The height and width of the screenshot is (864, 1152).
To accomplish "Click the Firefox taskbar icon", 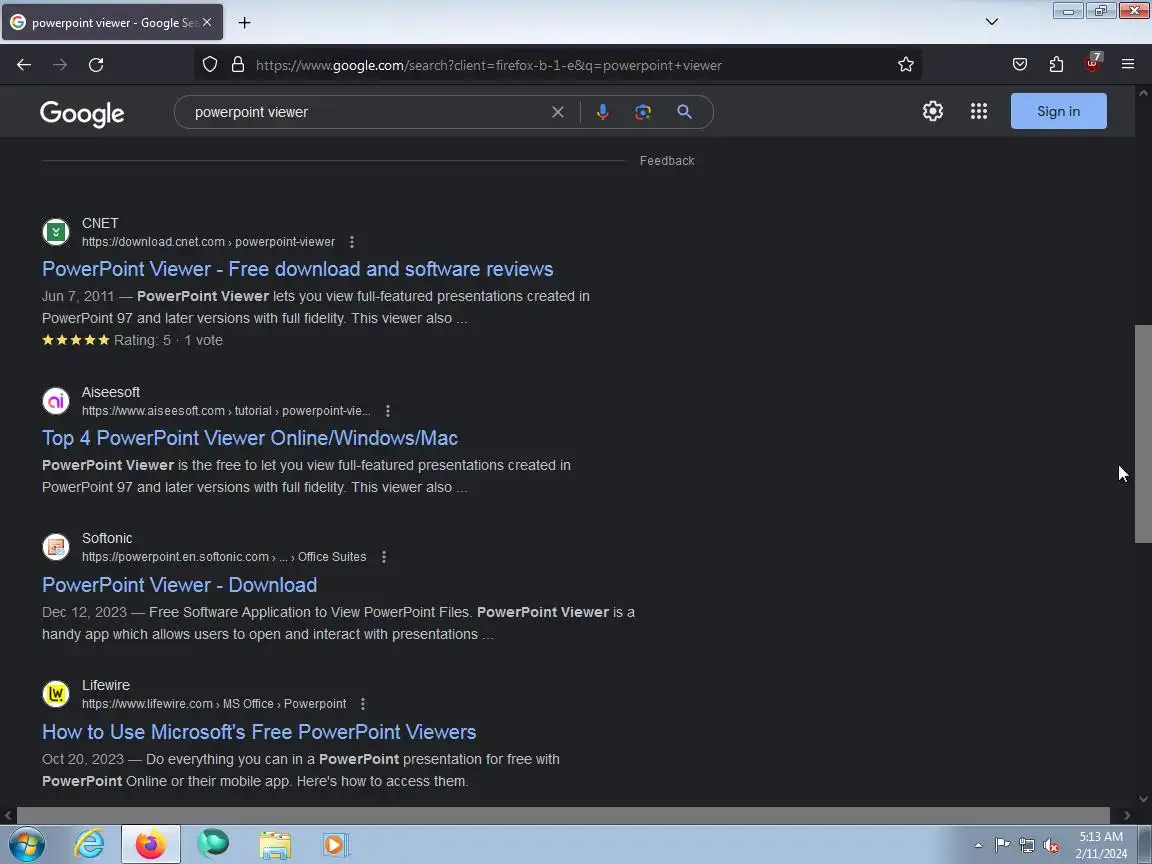I will point(151,844).
